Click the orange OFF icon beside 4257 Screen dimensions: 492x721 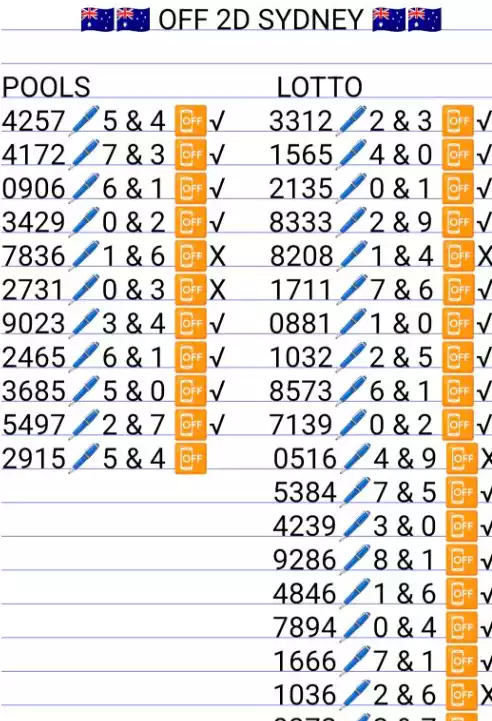(190, 120)
